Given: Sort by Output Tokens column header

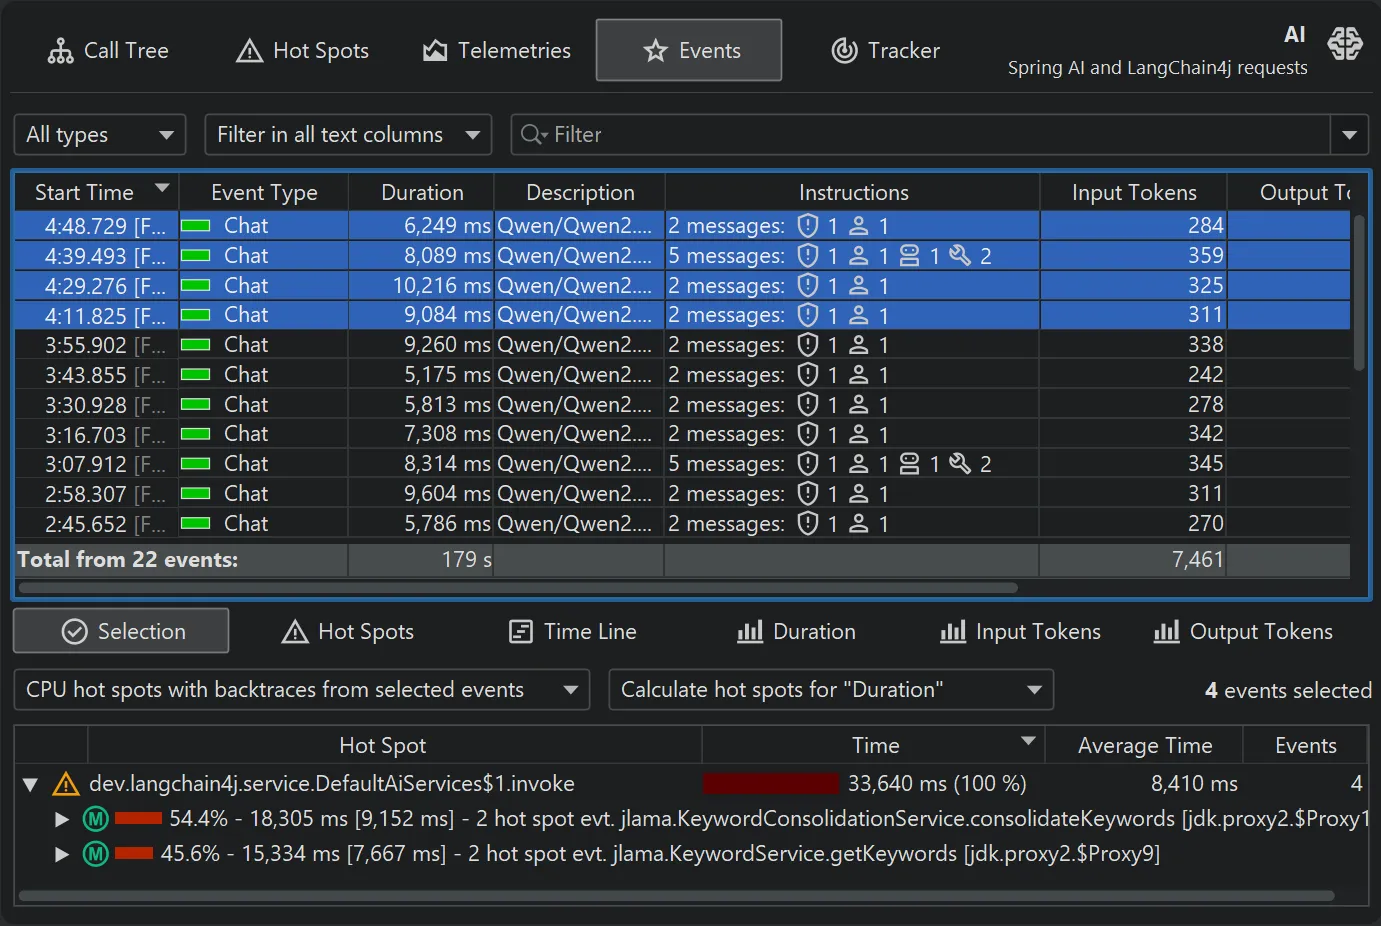Looking at the screenshot, I should pos(1290,192).
